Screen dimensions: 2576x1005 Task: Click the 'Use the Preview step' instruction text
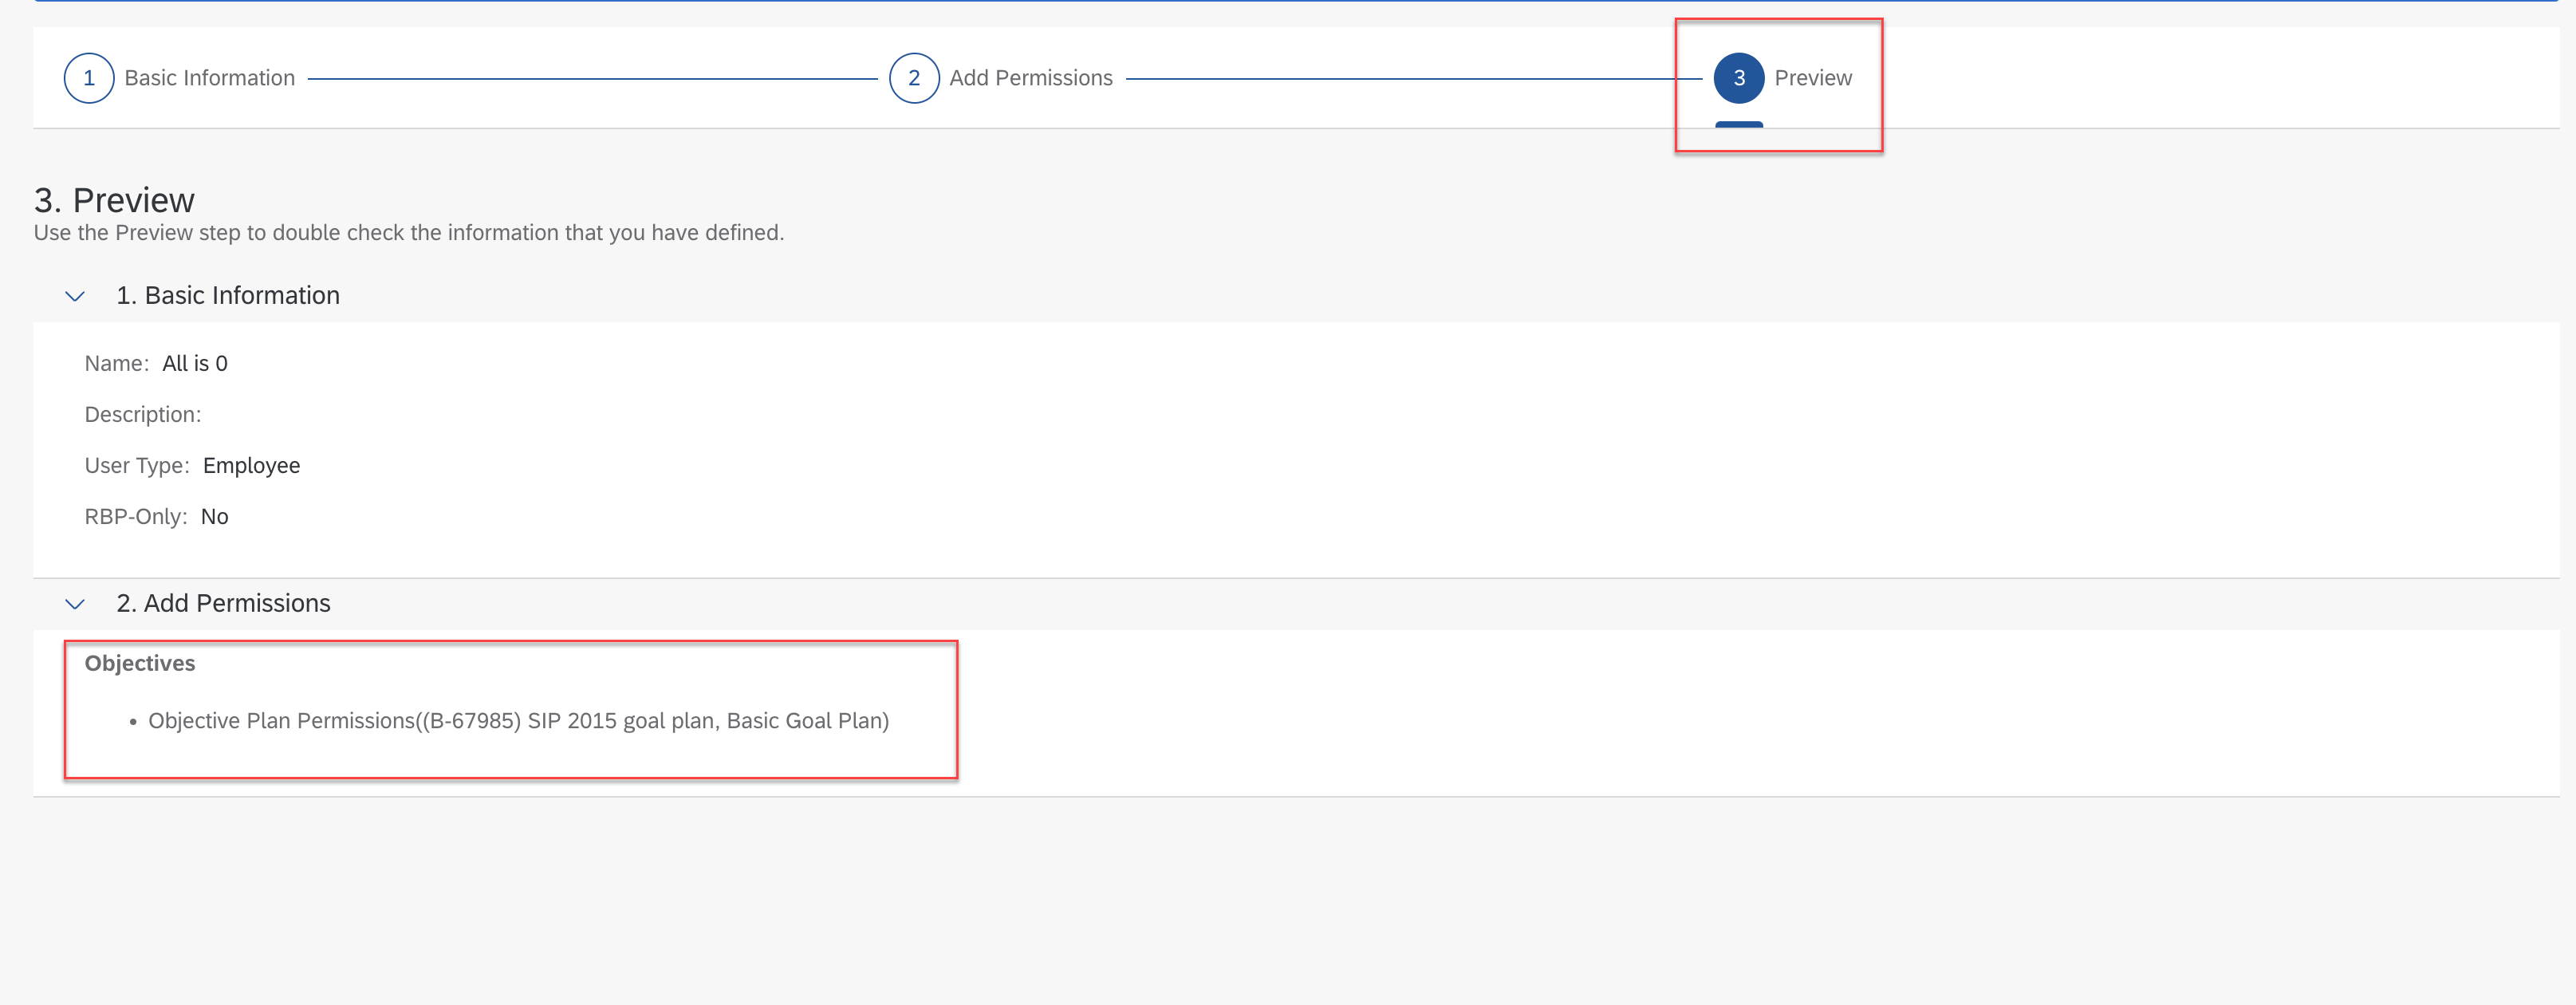point(409,233)
